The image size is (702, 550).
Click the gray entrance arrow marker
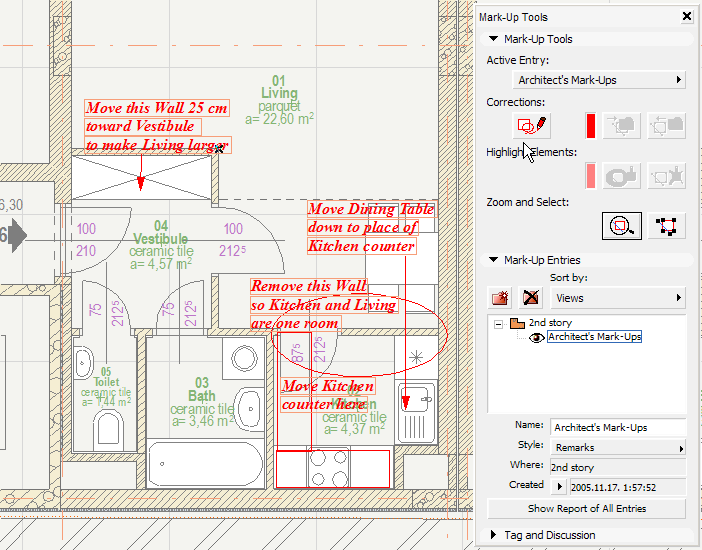17,235
